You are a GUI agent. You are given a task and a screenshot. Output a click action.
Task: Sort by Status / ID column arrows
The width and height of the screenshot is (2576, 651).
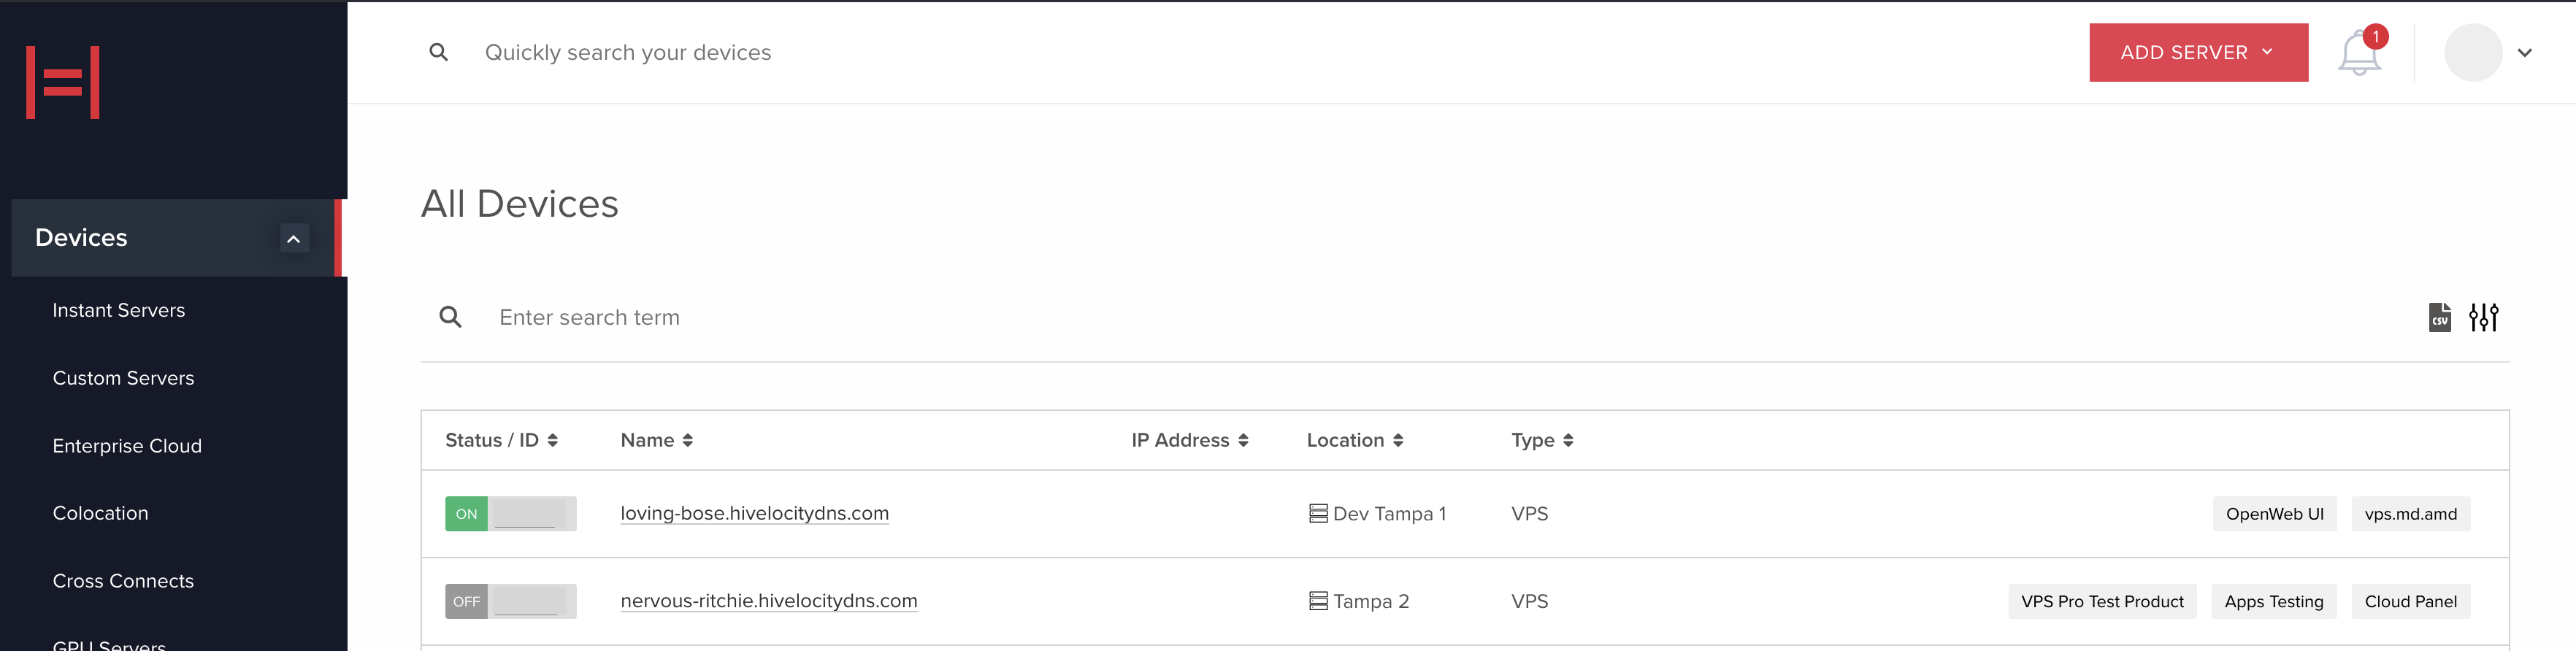(552, 440)
